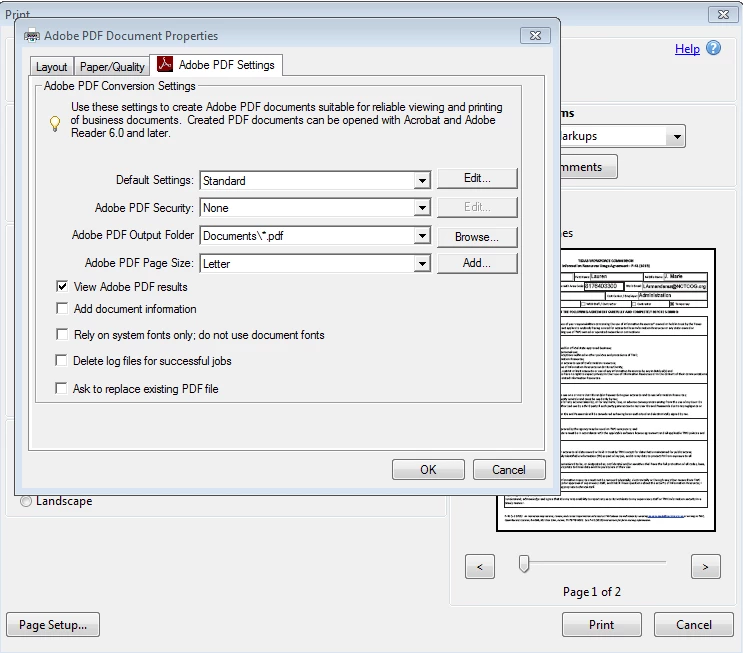Click the comments button in Print window
This screenshot has height=653, width=743.
tap(589, 167)
